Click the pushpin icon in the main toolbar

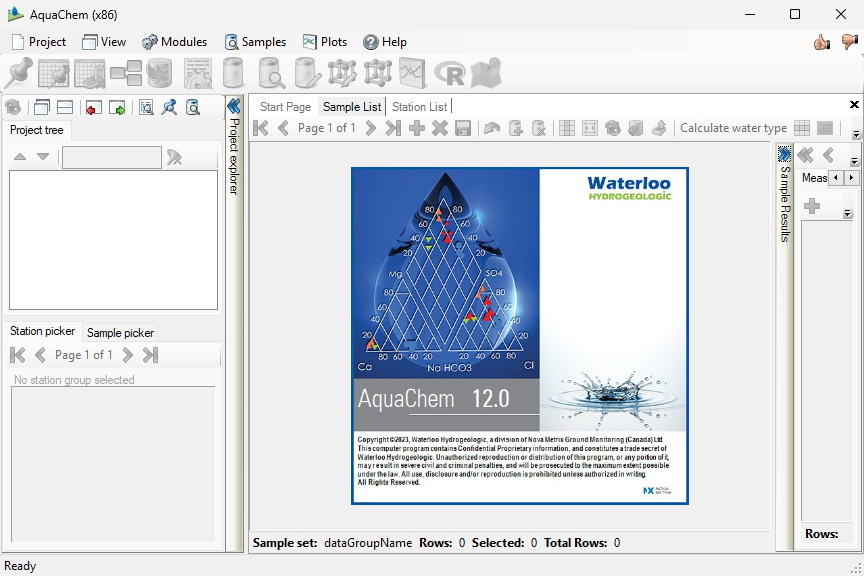(19, 73)
